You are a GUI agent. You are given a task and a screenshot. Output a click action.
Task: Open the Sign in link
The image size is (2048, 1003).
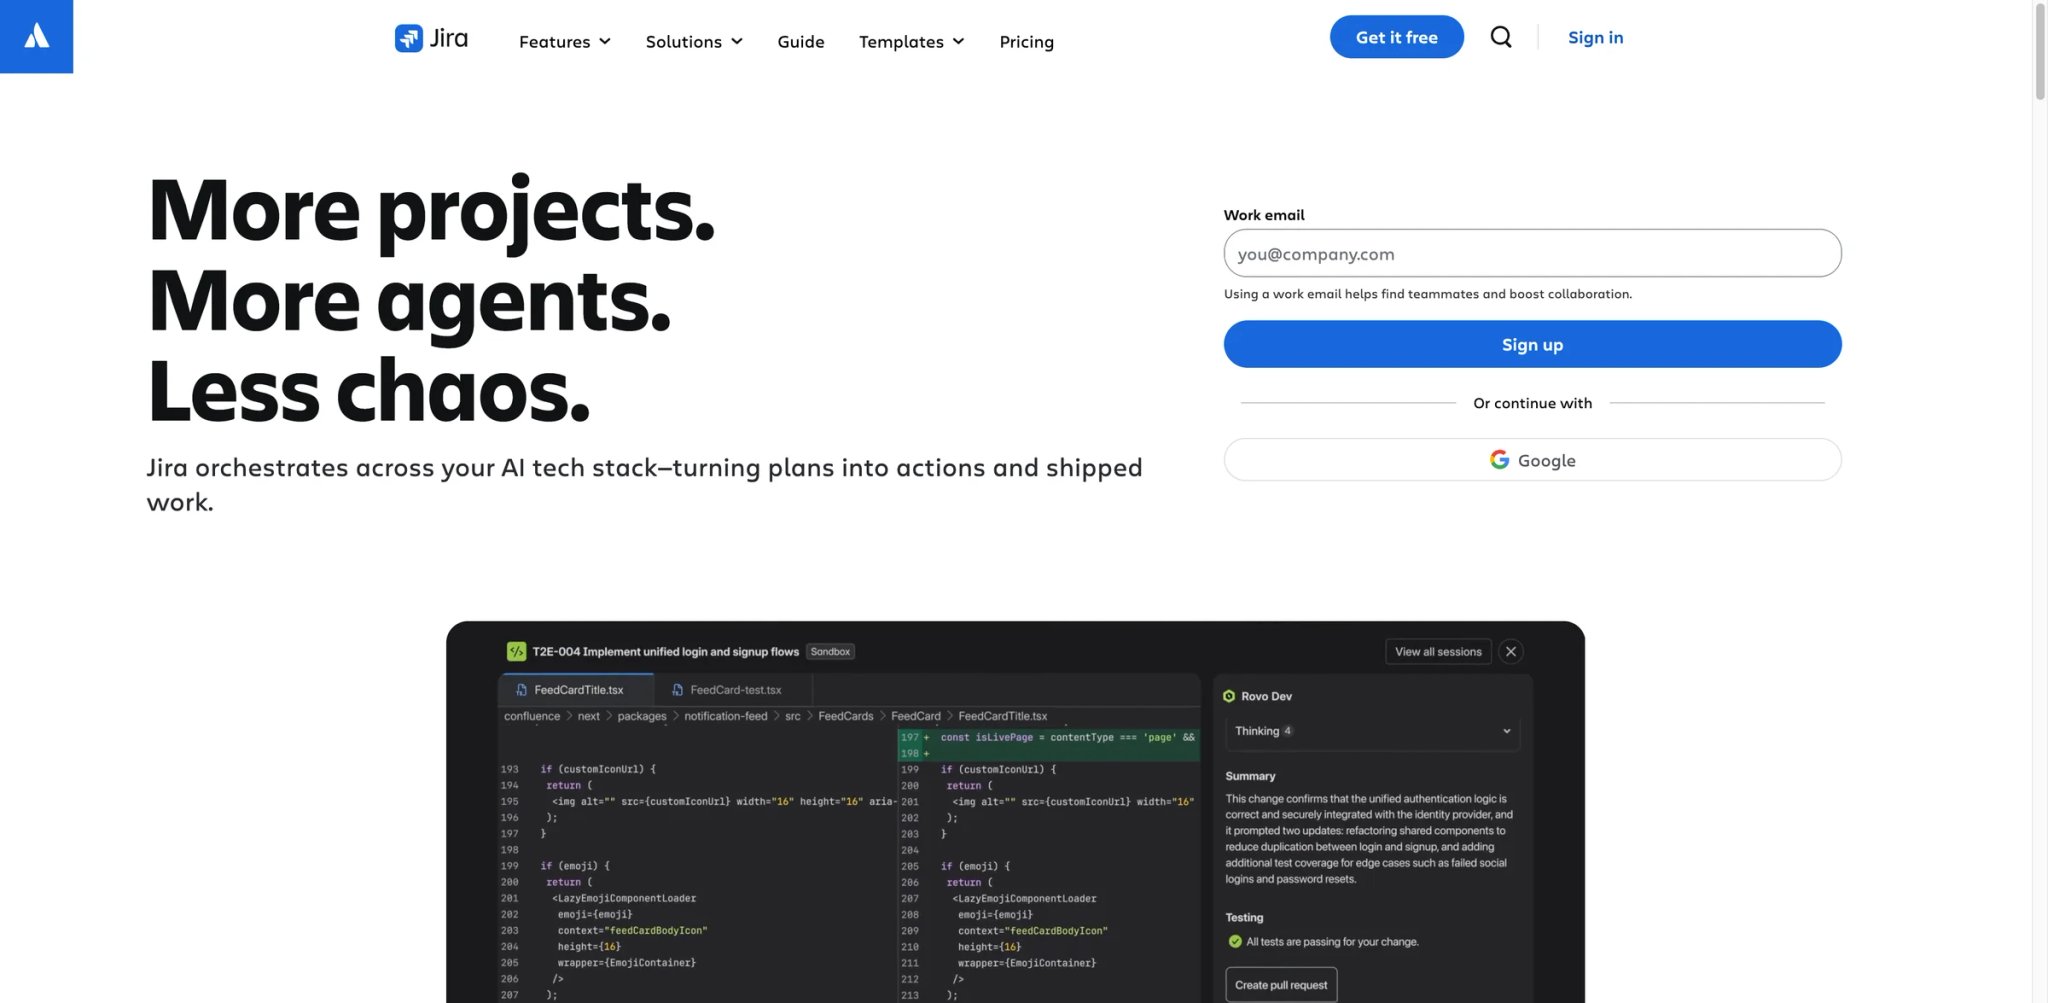[x=1595, y=37]
